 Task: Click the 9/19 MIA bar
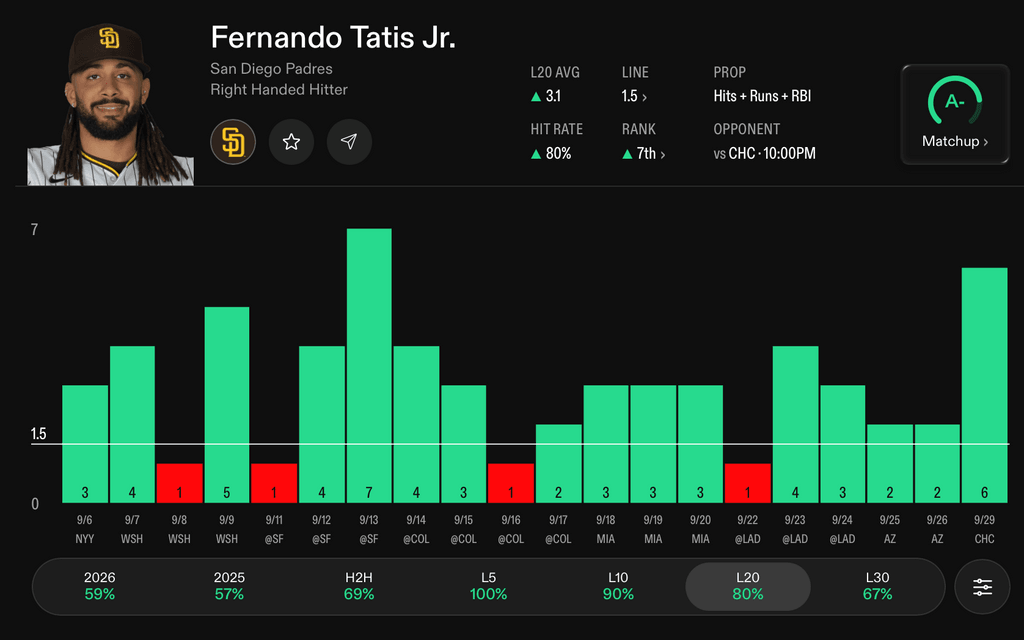coord(653,444)
